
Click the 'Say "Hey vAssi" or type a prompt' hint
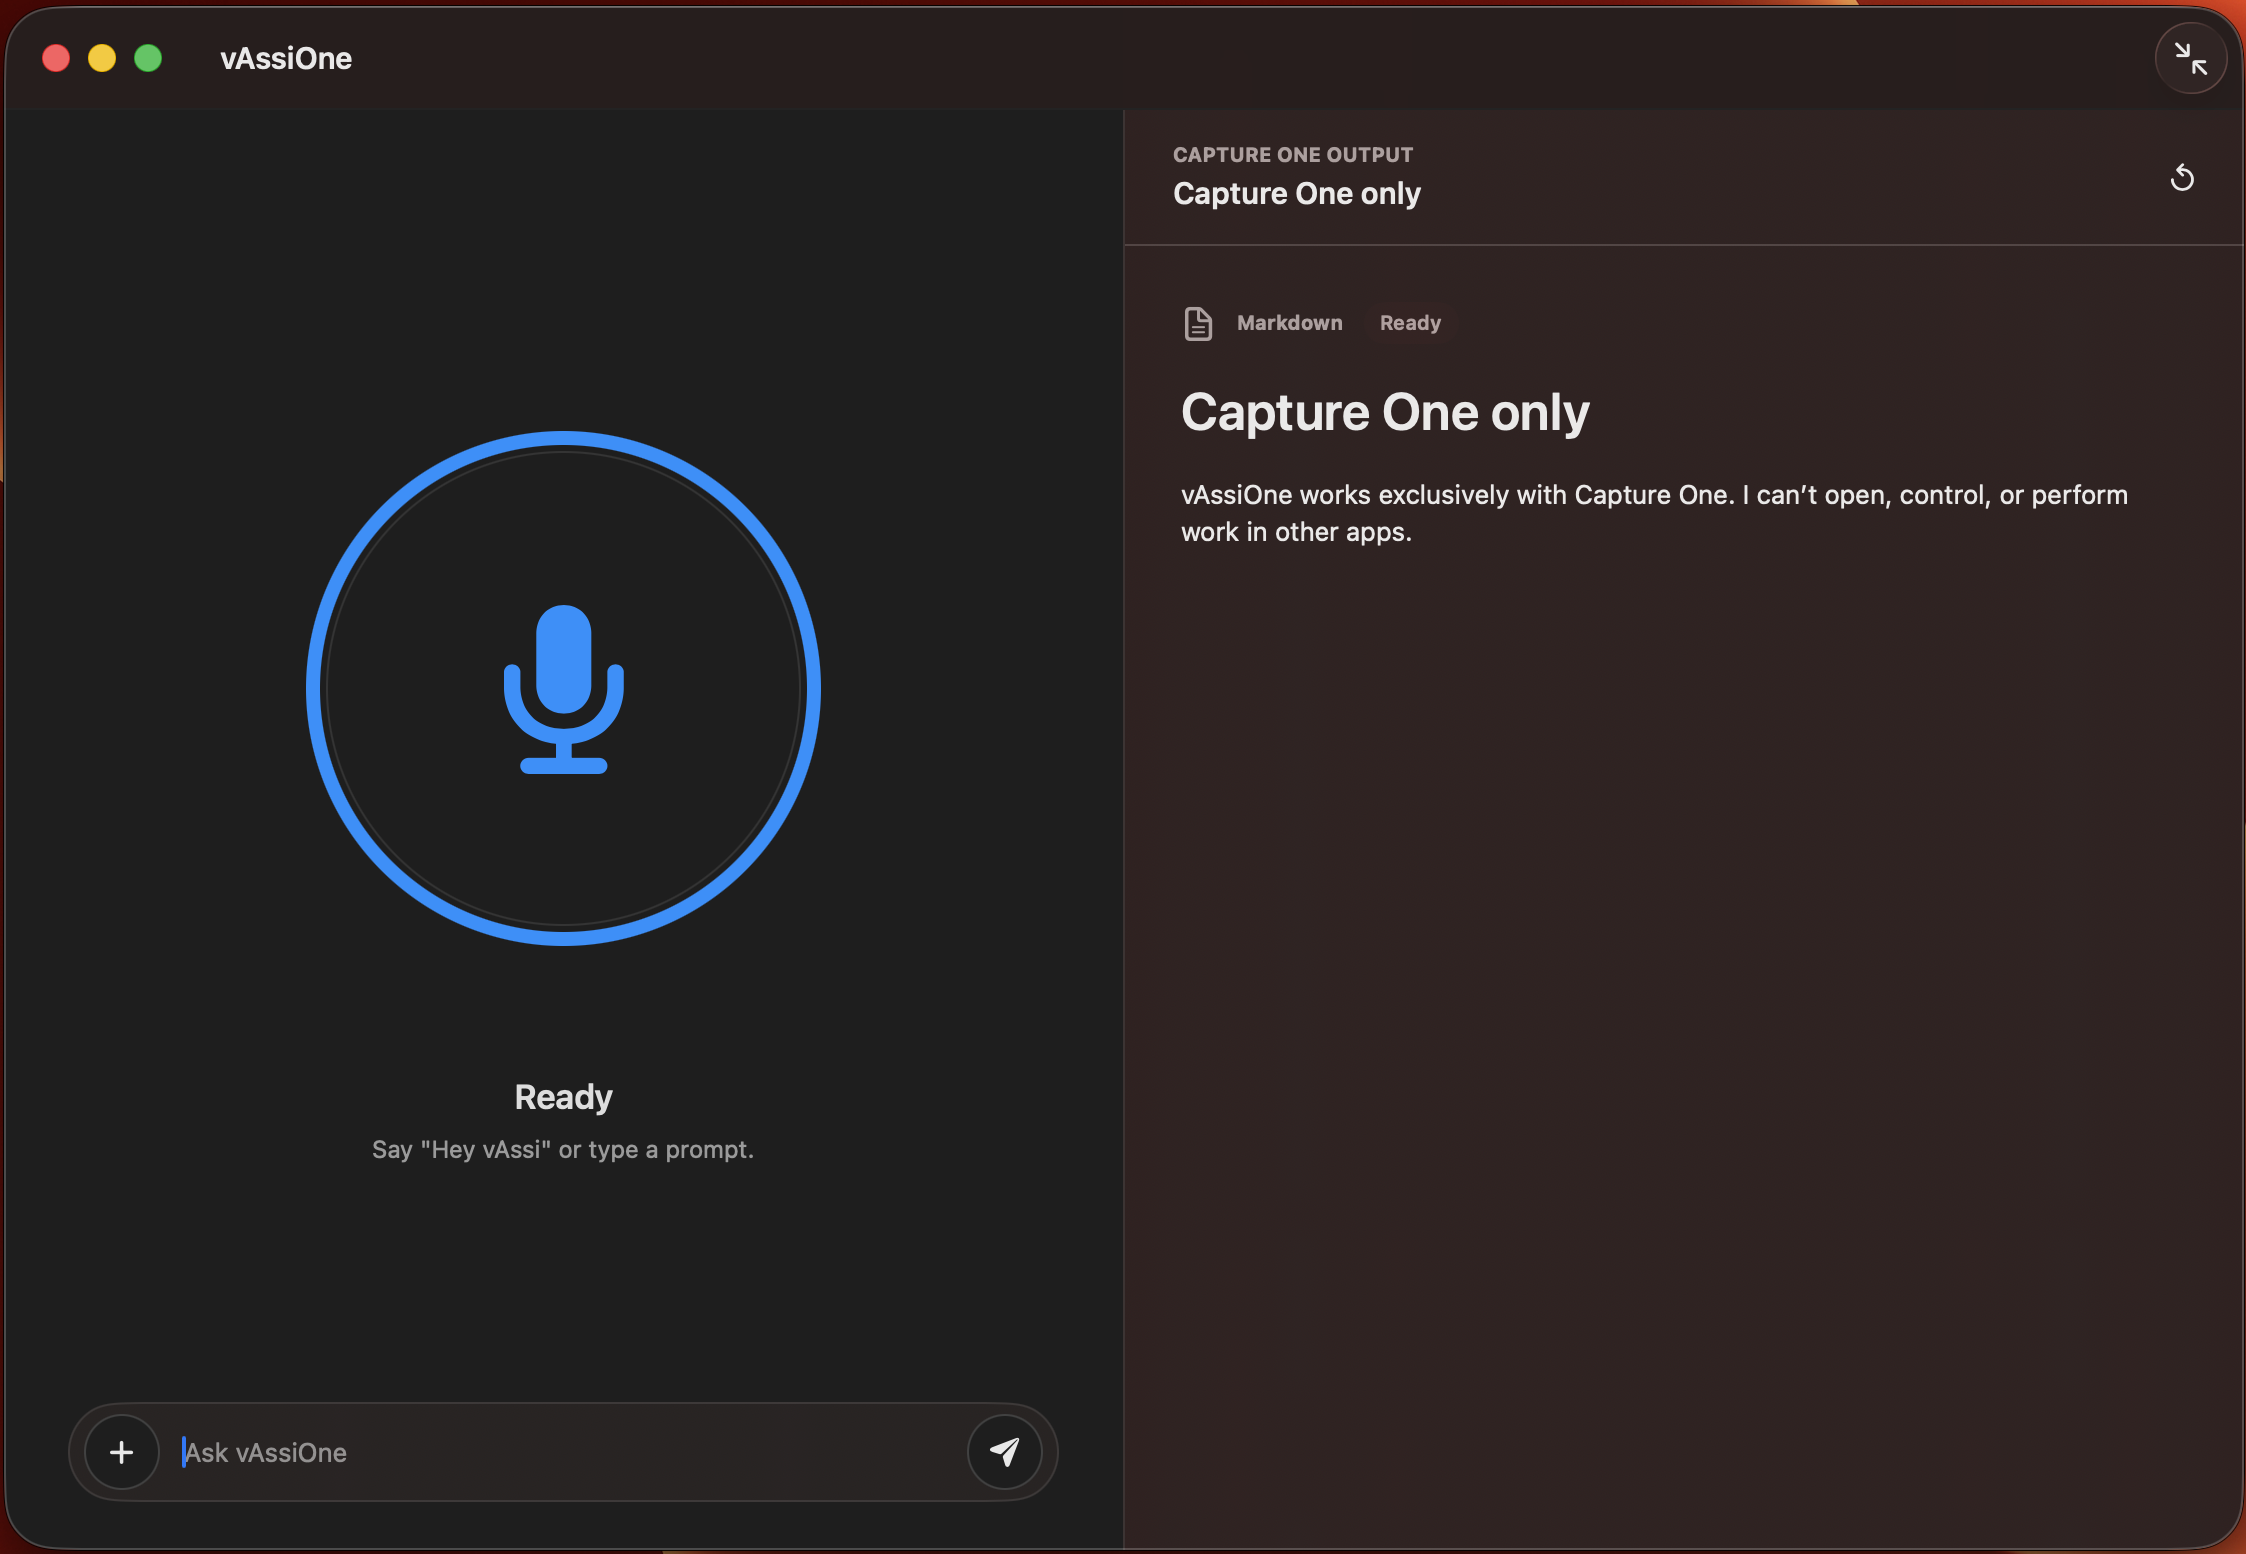click(x=563, y=1150)
